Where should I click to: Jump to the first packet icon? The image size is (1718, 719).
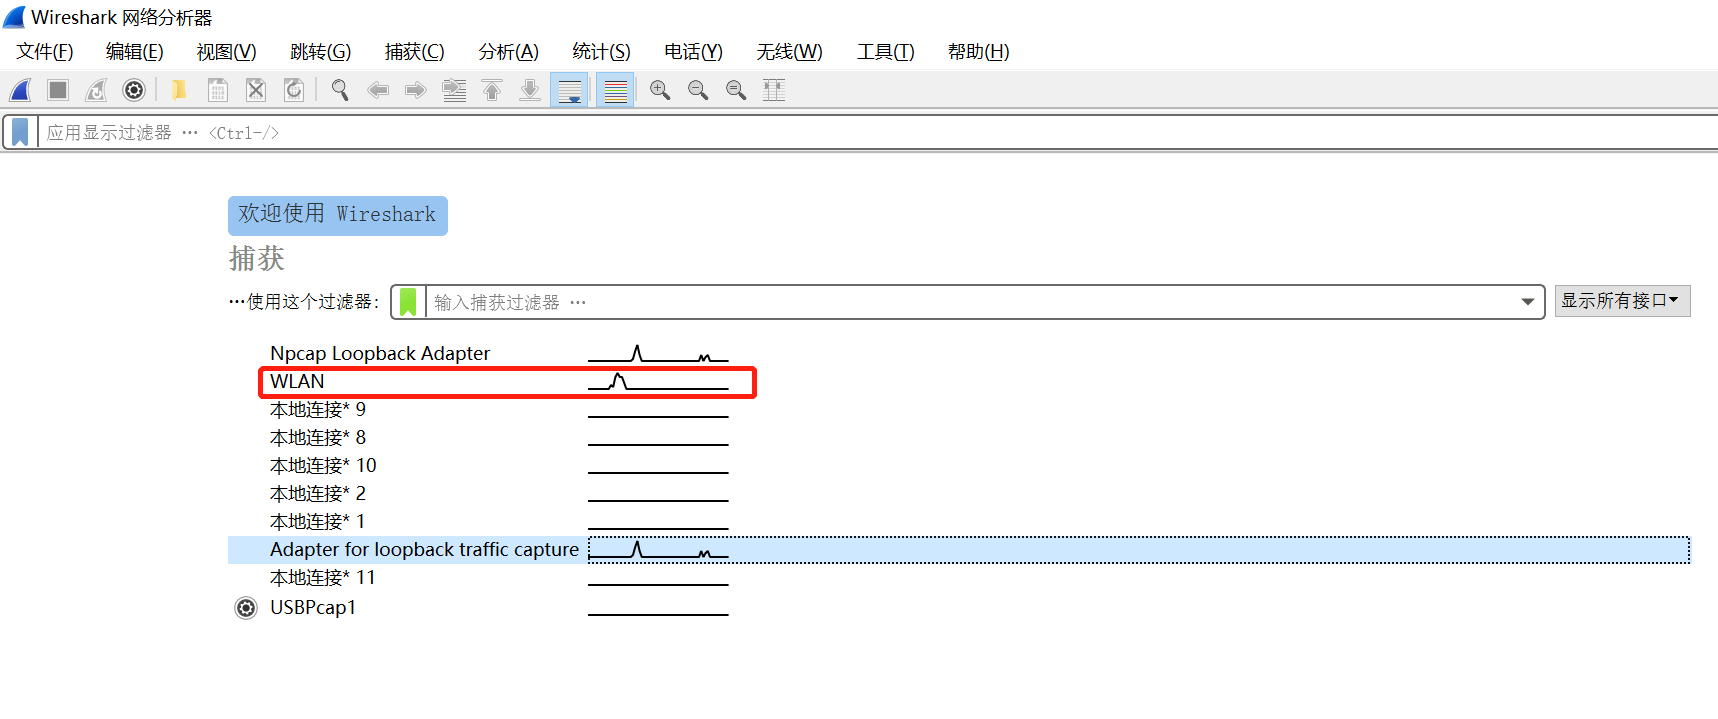click(x=492, y=90)
